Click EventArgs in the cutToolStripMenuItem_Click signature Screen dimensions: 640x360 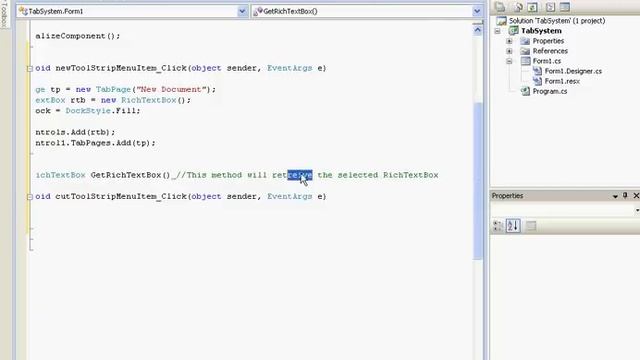tap(289, 196)
